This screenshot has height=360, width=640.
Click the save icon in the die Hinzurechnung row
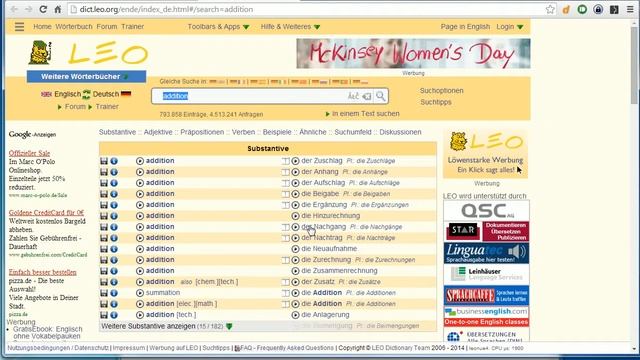point(104,216)
